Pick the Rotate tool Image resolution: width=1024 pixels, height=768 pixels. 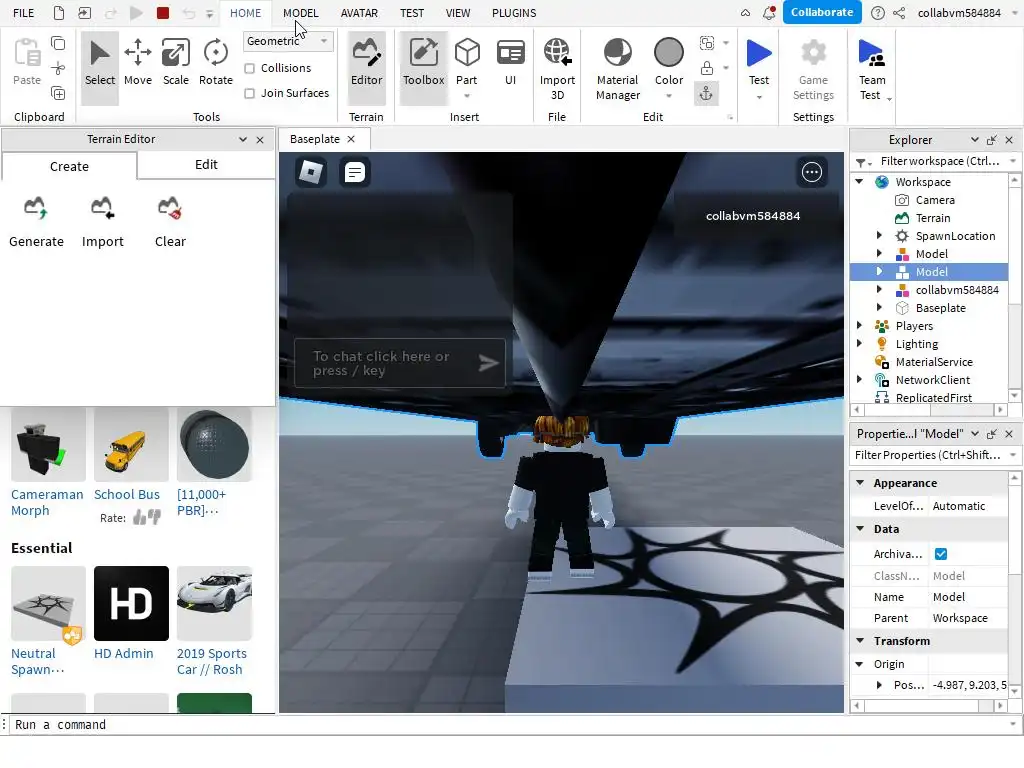coord(216,63)
